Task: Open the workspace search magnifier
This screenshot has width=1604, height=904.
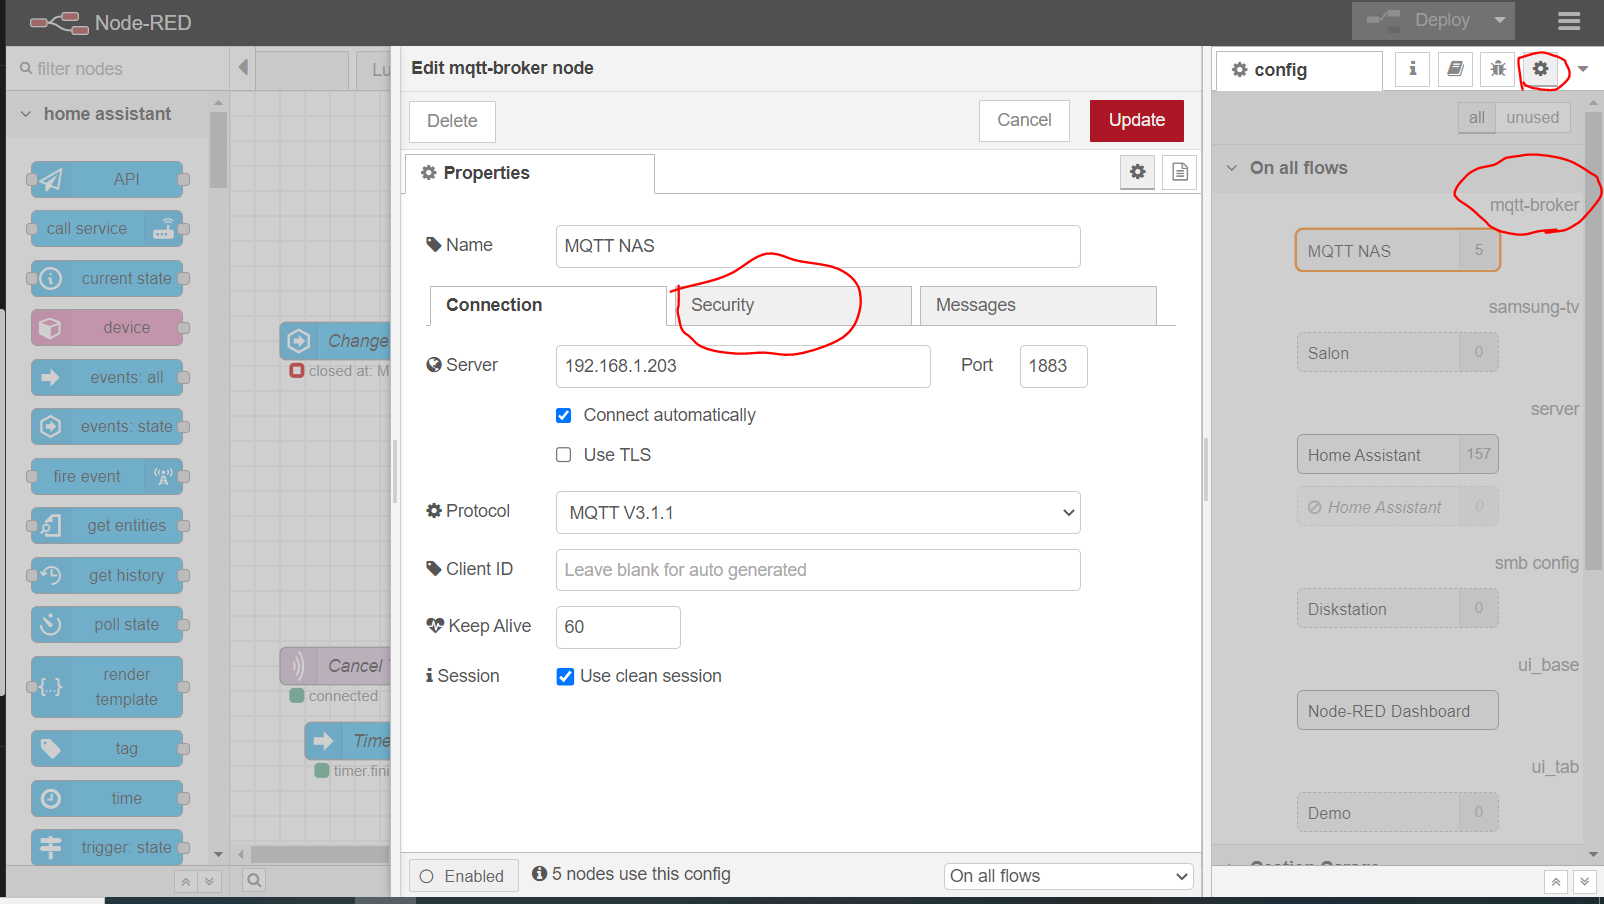Action: click(x=254, y=880)
